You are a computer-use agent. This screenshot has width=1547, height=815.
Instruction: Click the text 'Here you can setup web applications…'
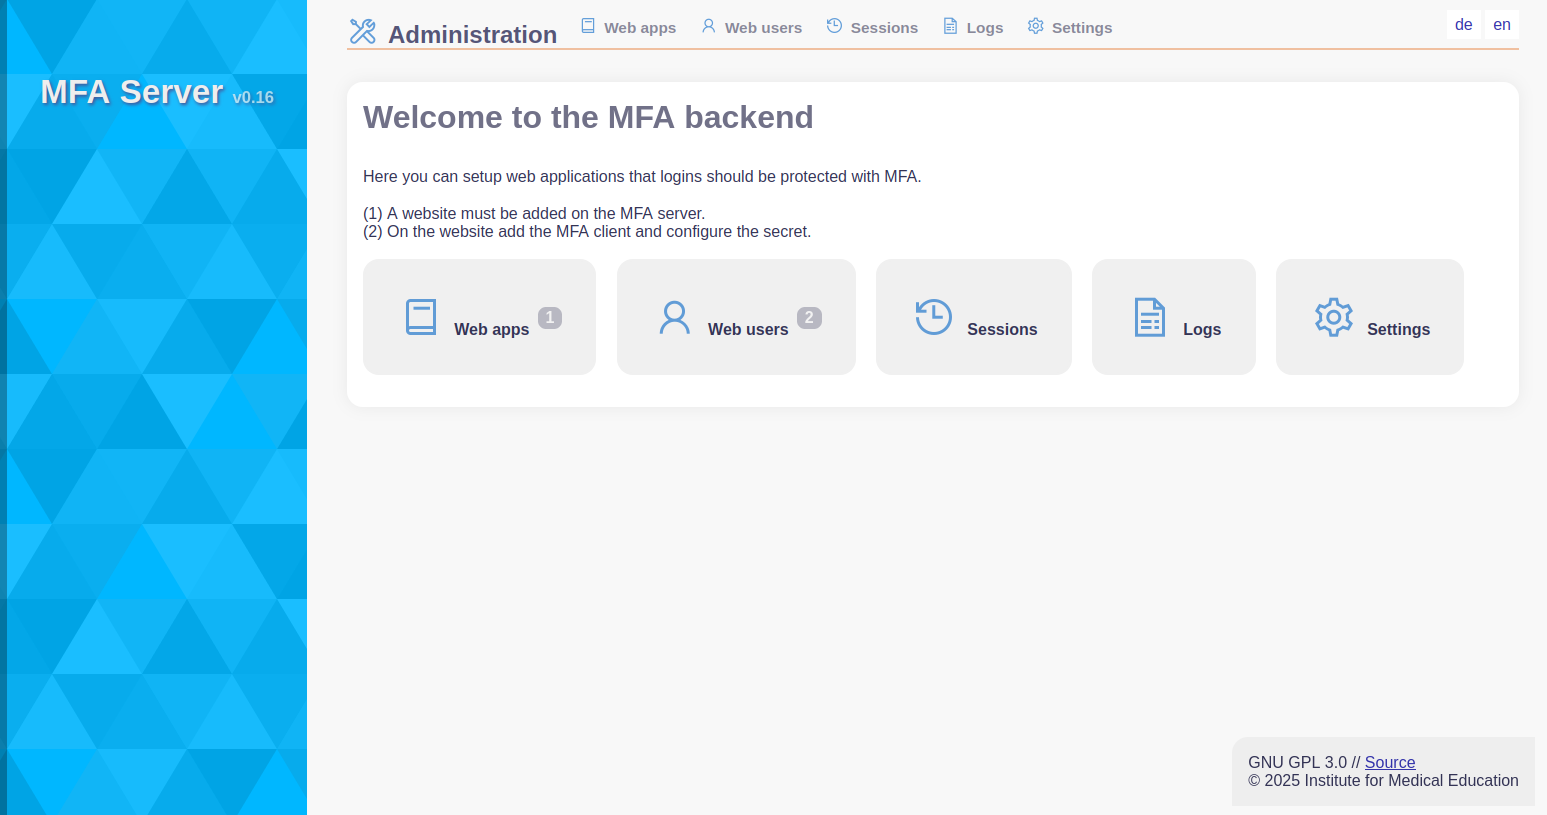point(642,177)
